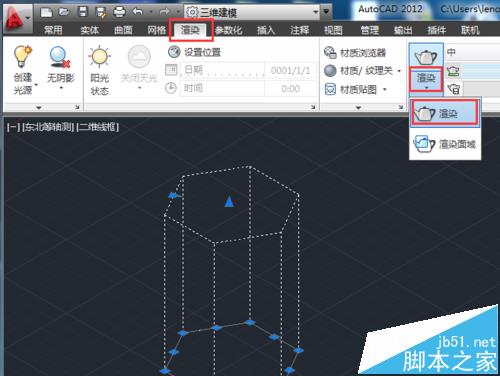Viewport: 500px width, 376px height.
Task: Switch to the 实体 ribbon tab
Action: [x=89, y=30]
